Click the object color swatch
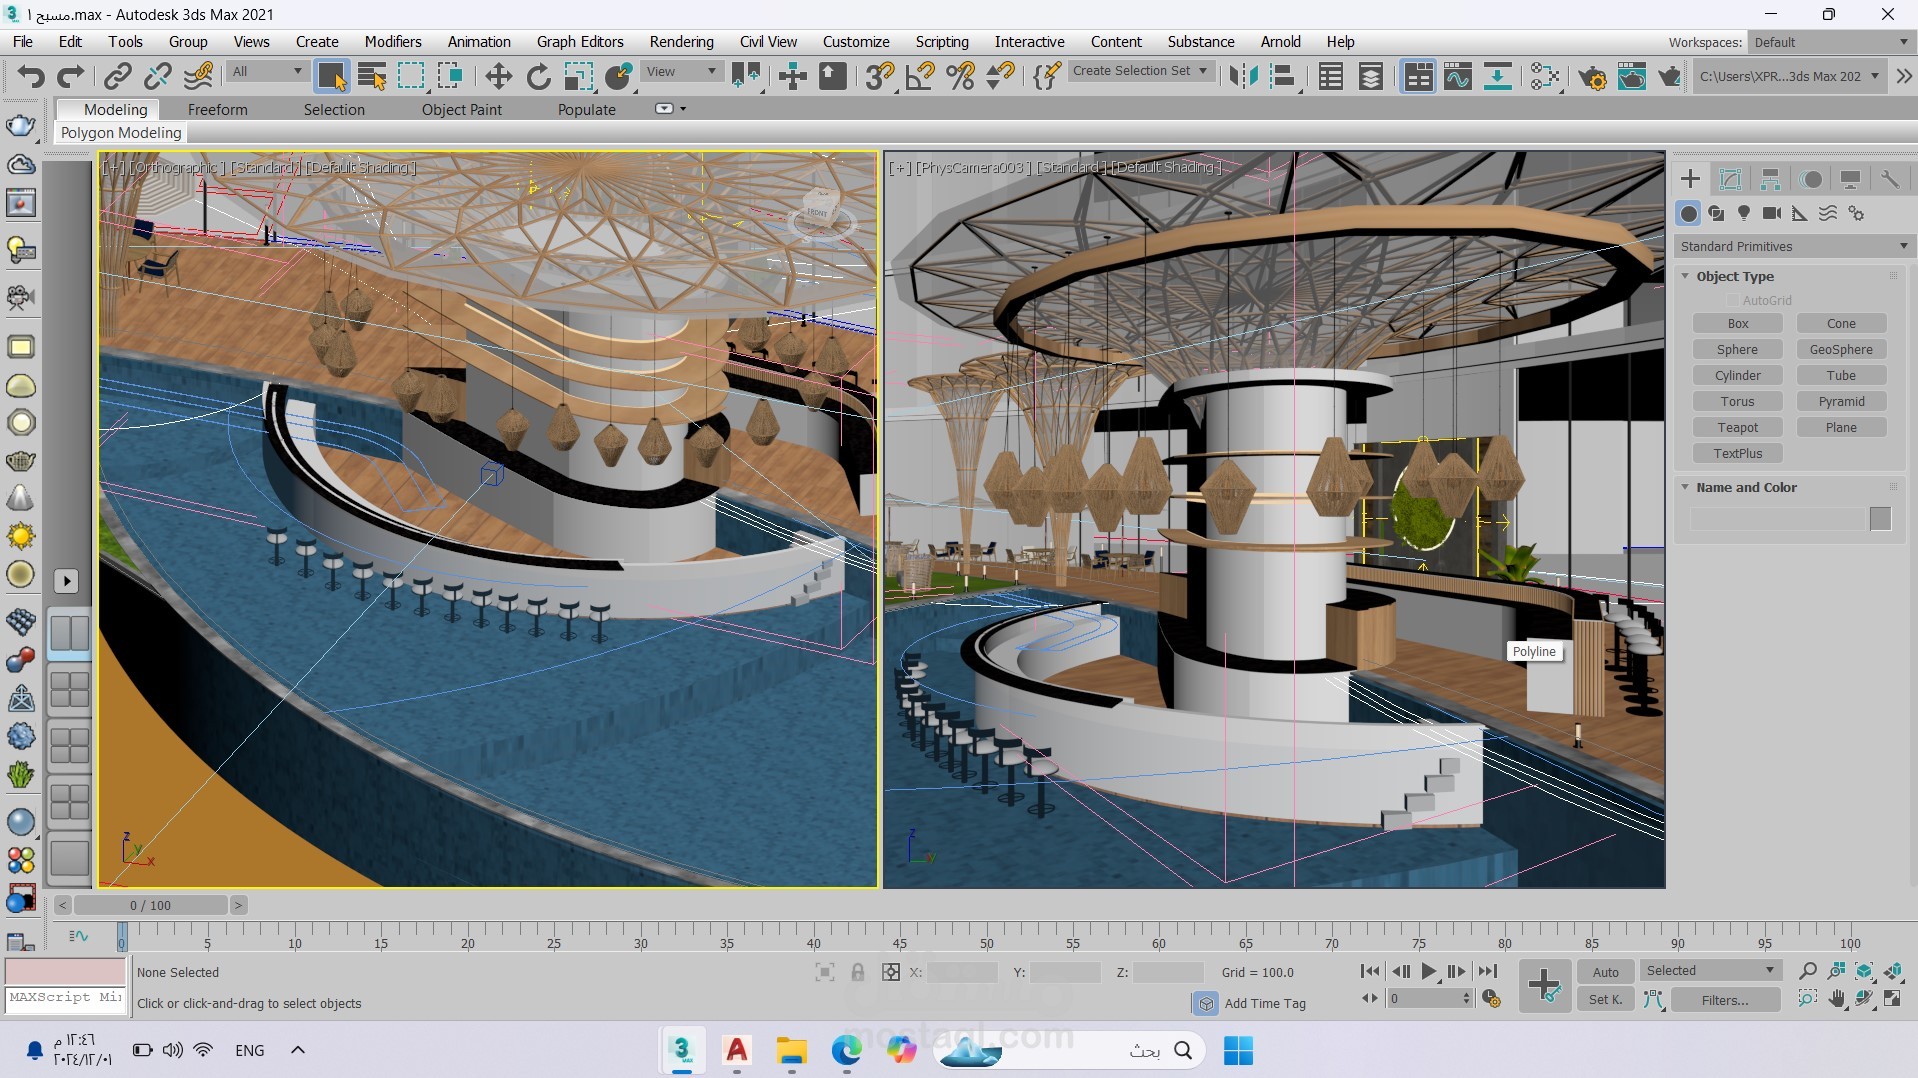1918x1078 pixels. (x=1880, y=518)
